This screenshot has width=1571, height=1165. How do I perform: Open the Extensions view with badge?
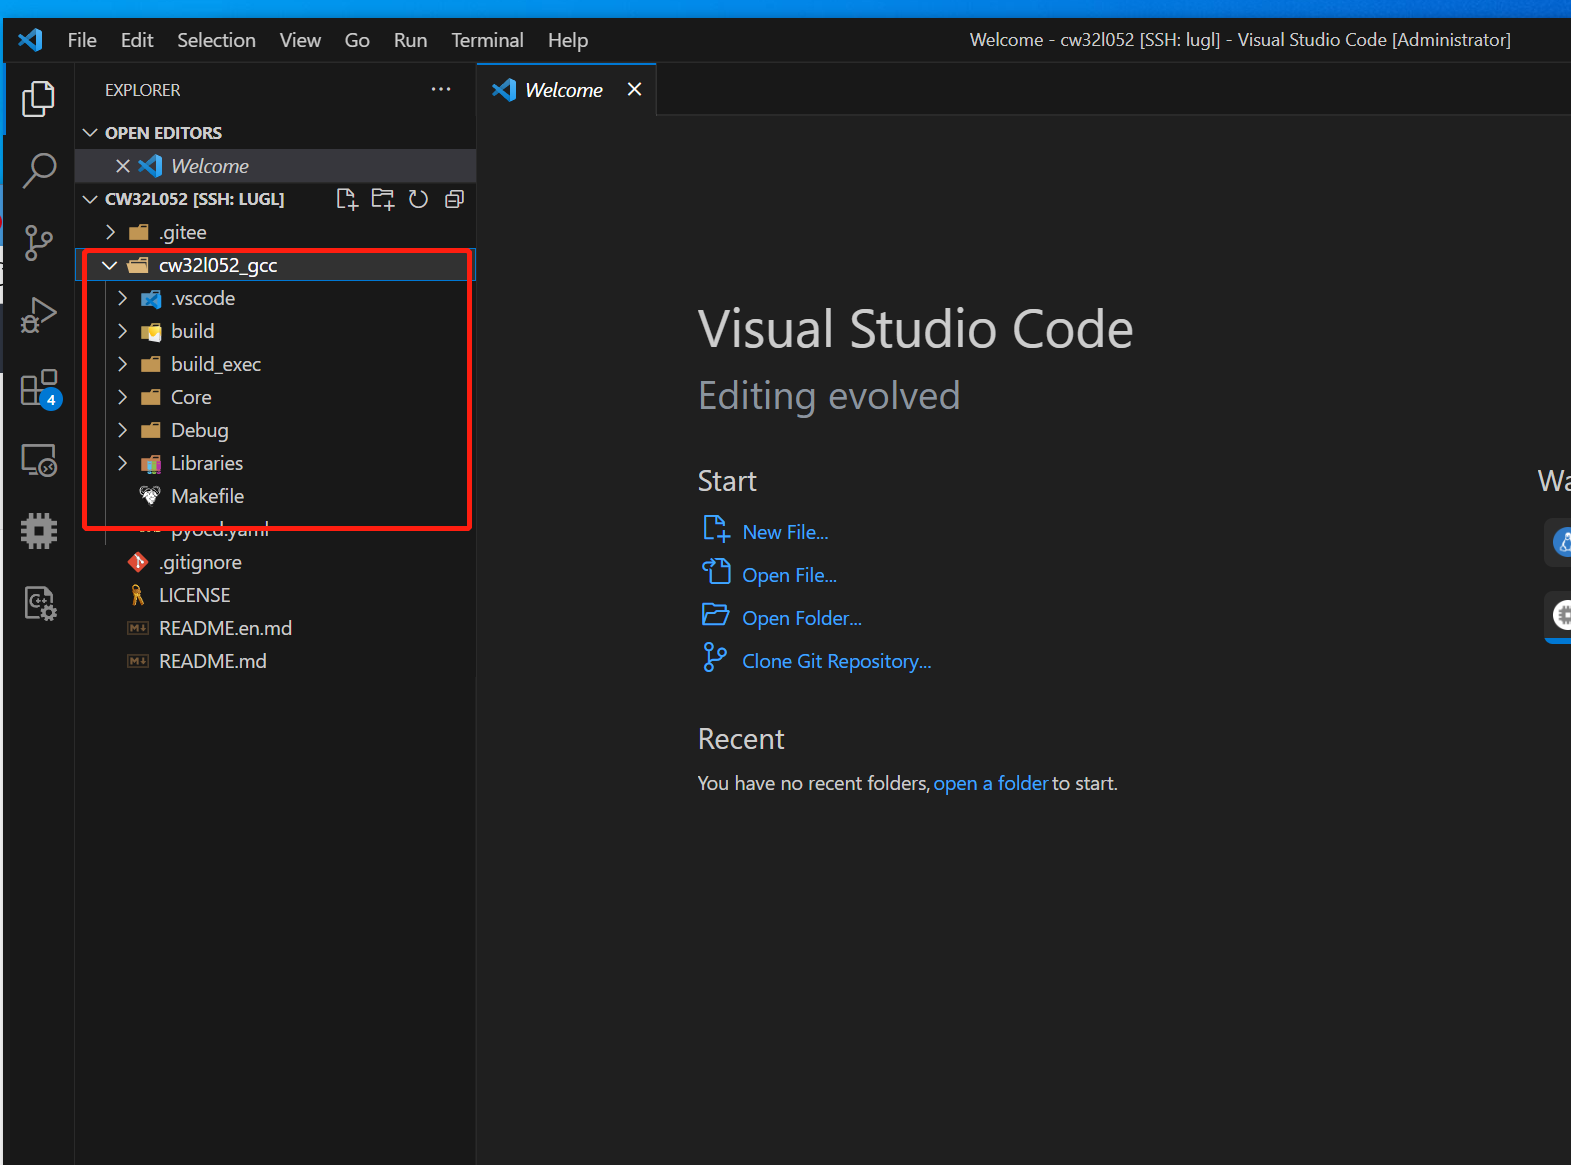point(39,388)
